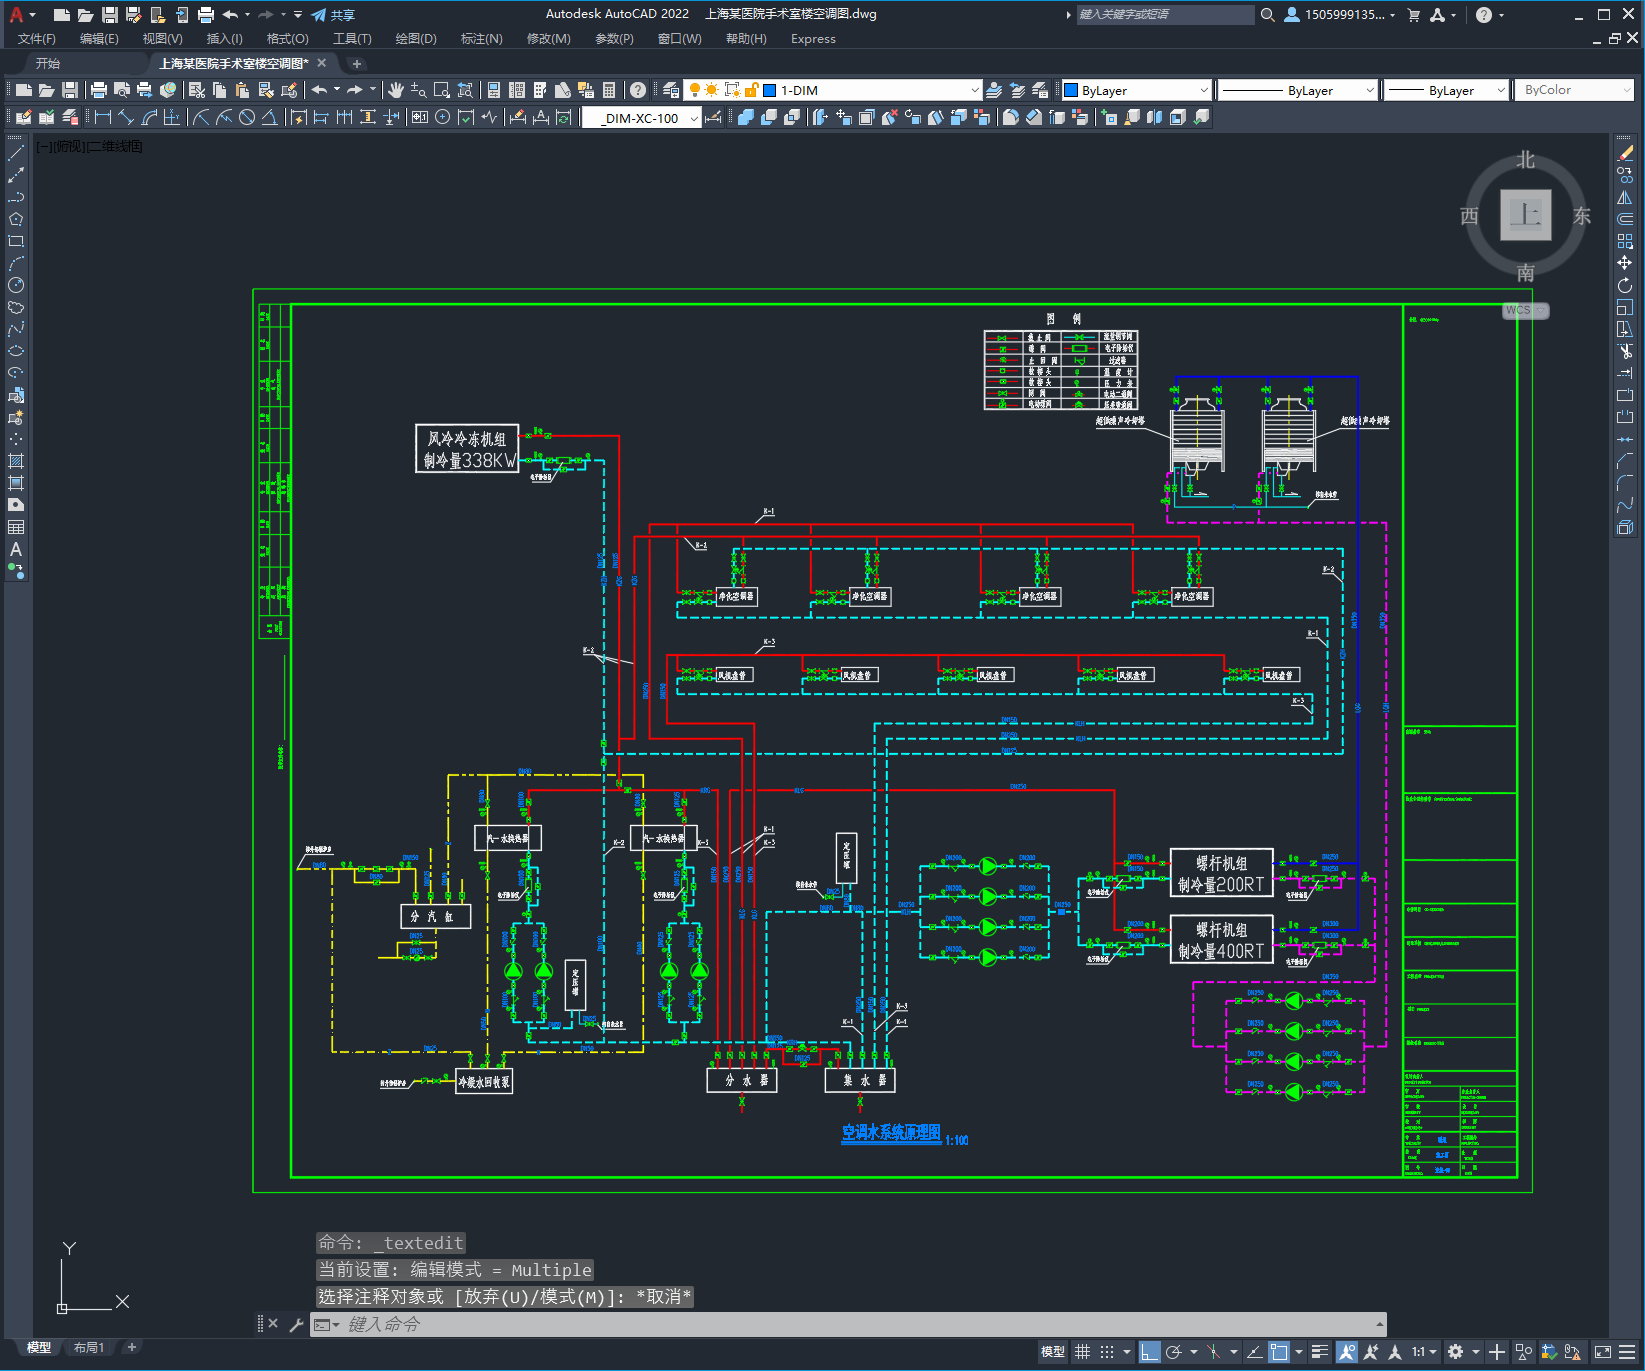
Task: Toggle the drawing grid display
Action: click(x=1082, y=1352)
